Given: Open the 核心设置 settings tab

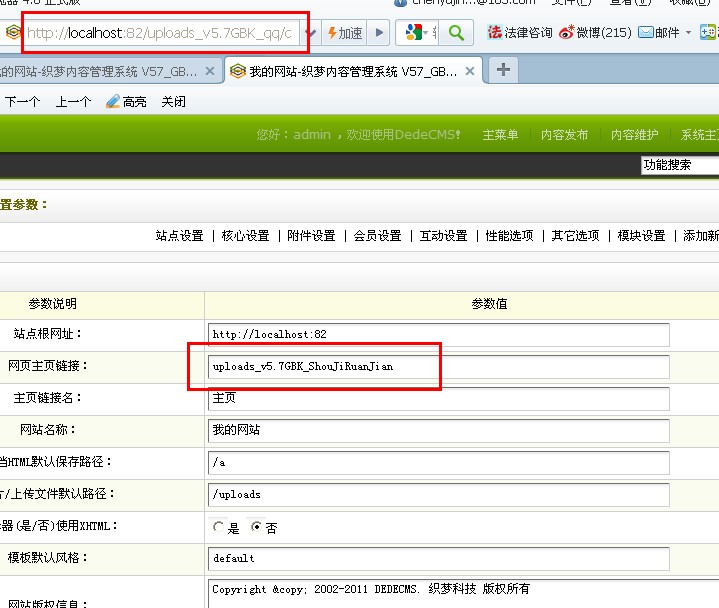Looking at the screenshot, I should 245,236.
